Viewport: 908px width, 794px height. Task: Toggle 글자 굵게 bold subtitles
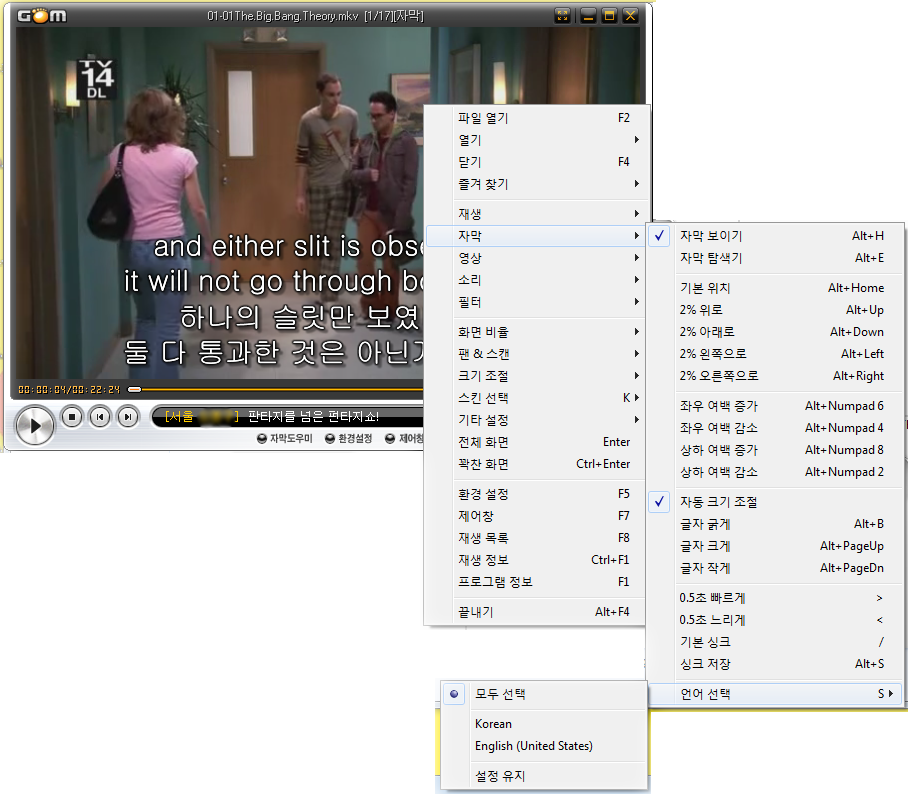(775, 524)
